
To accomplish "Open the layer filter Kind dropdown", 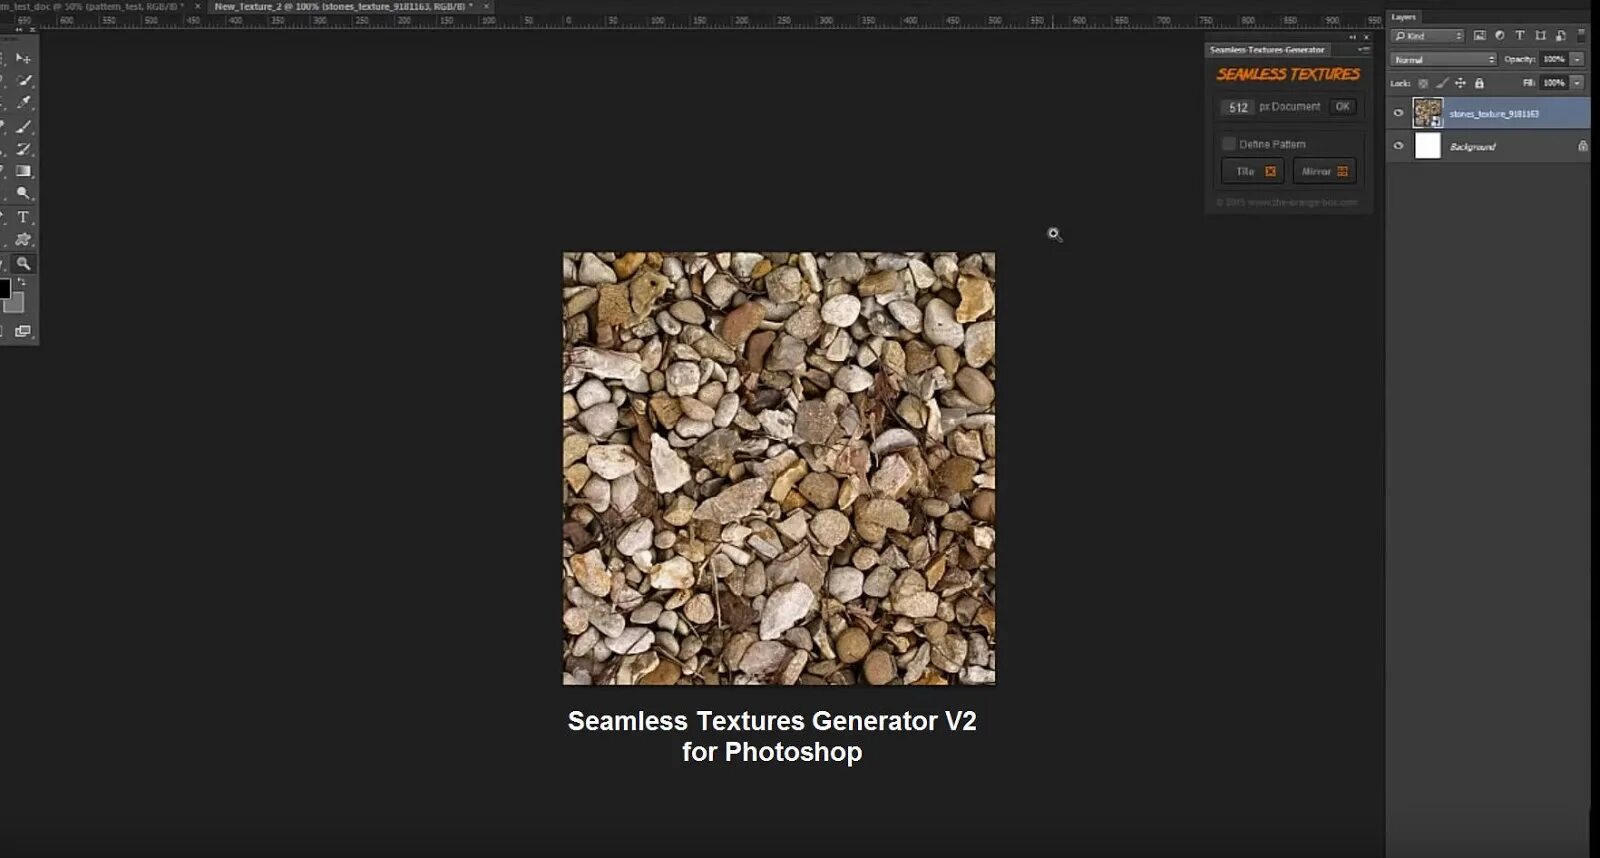I will coord(1427,36).
